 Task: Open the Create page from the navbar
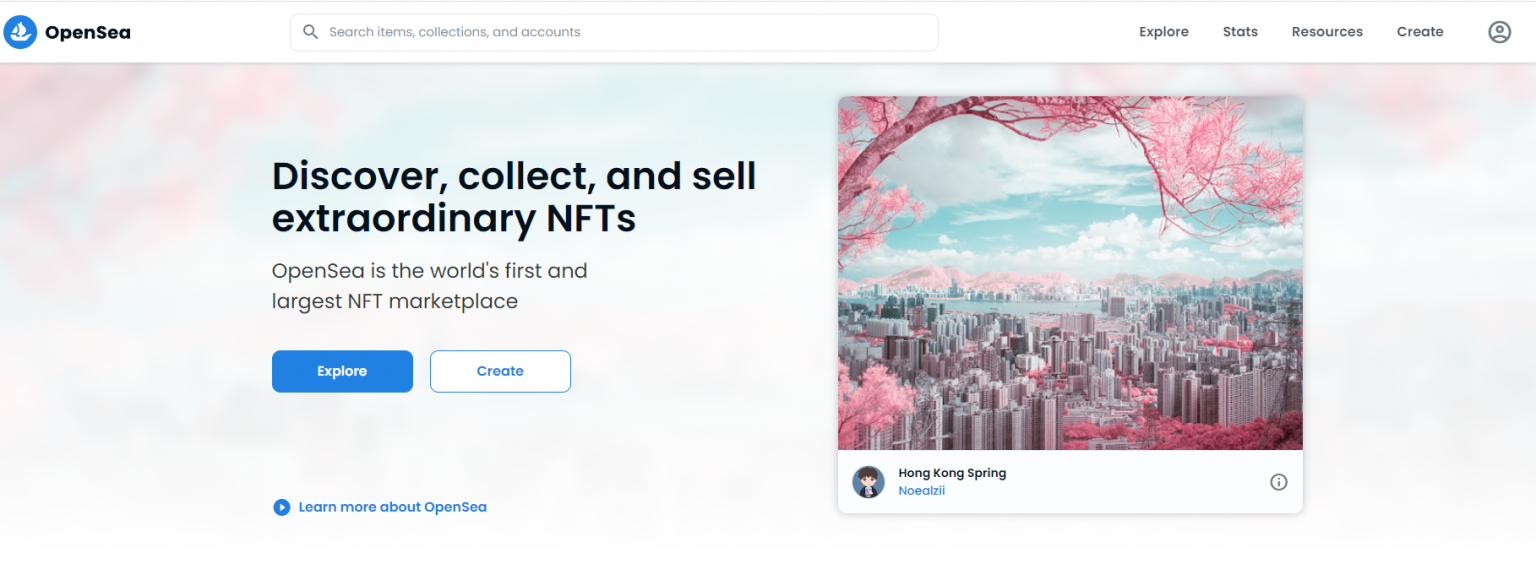click(1420, 31)
